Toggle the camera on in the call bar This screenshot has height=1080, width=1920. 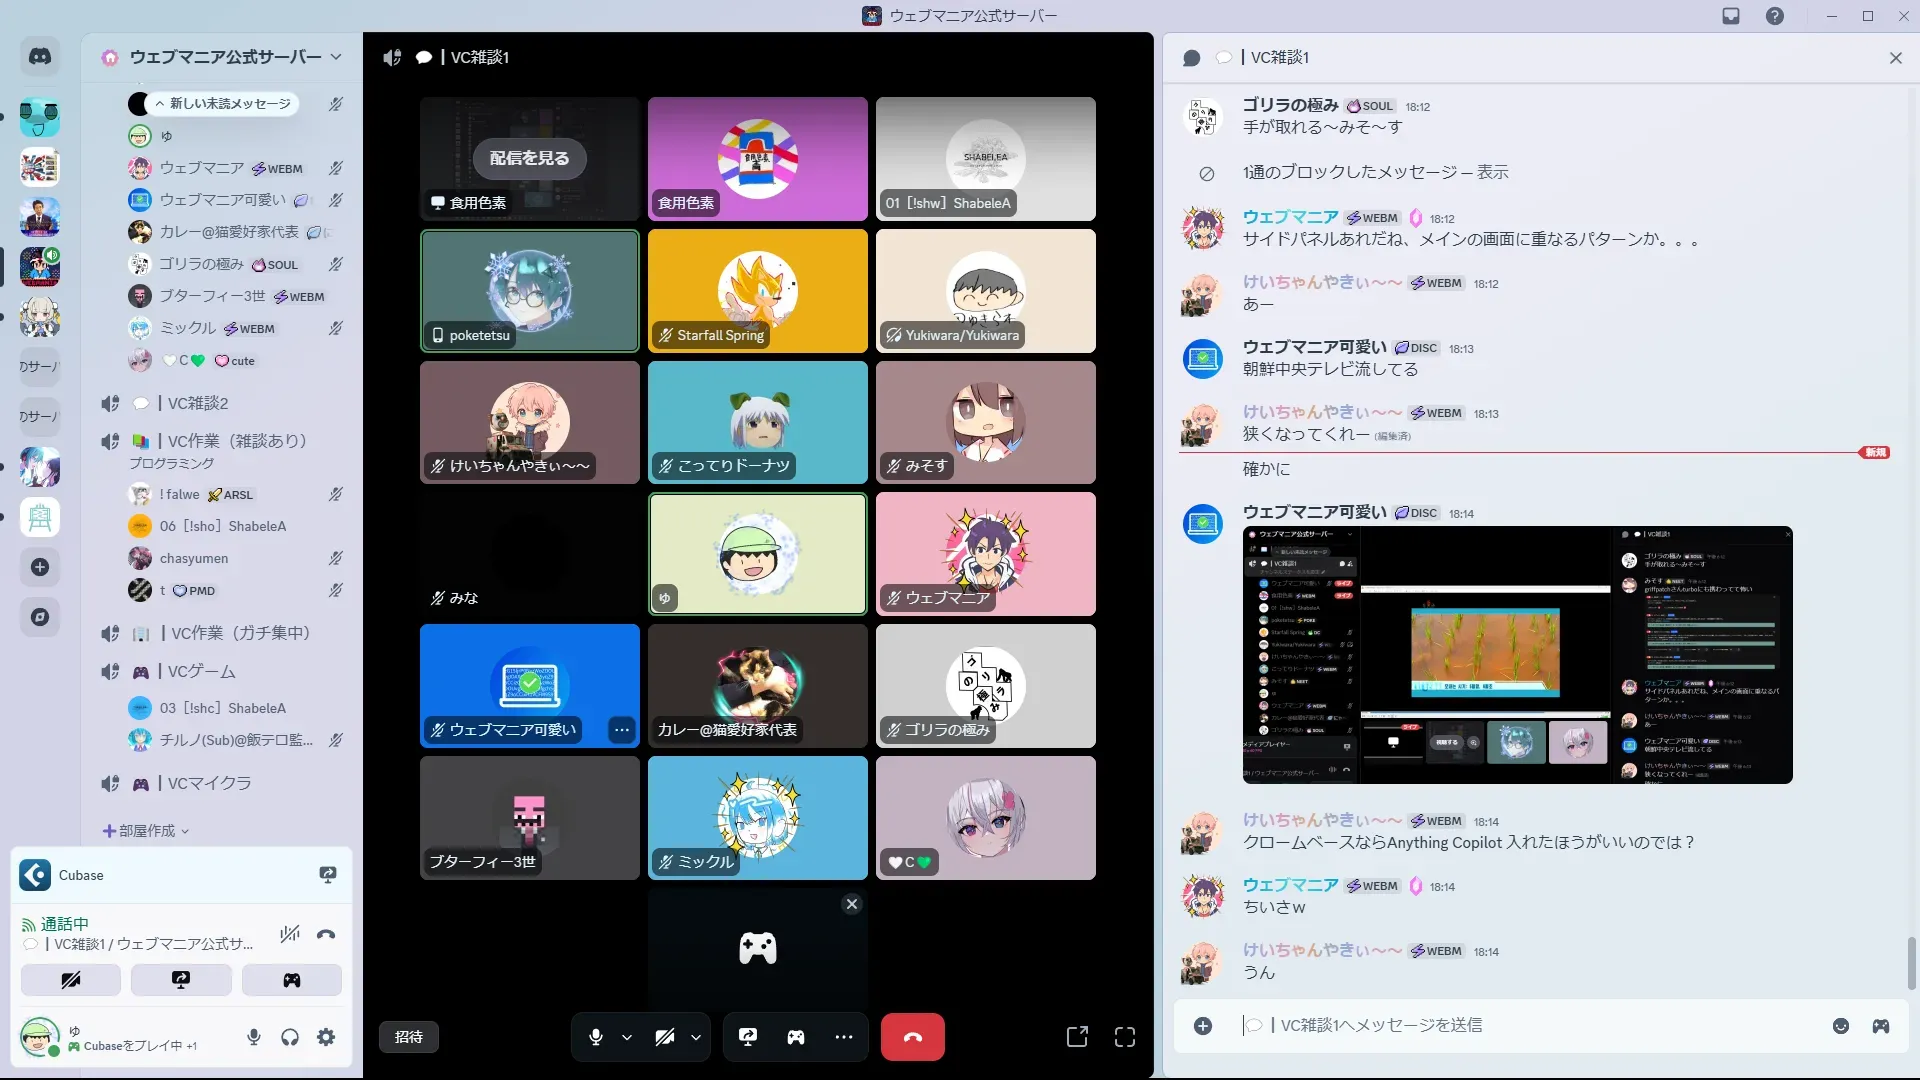point(665,1037)
